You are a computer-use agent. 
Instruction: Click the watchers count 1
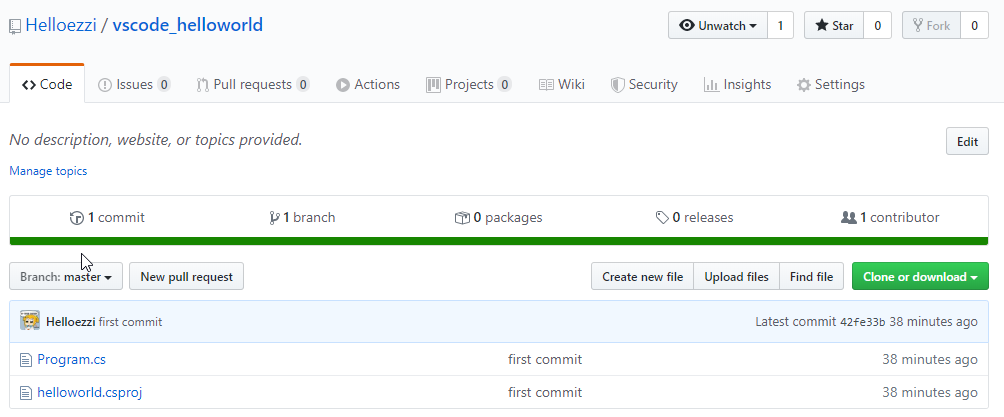click(x=780, y=26)
